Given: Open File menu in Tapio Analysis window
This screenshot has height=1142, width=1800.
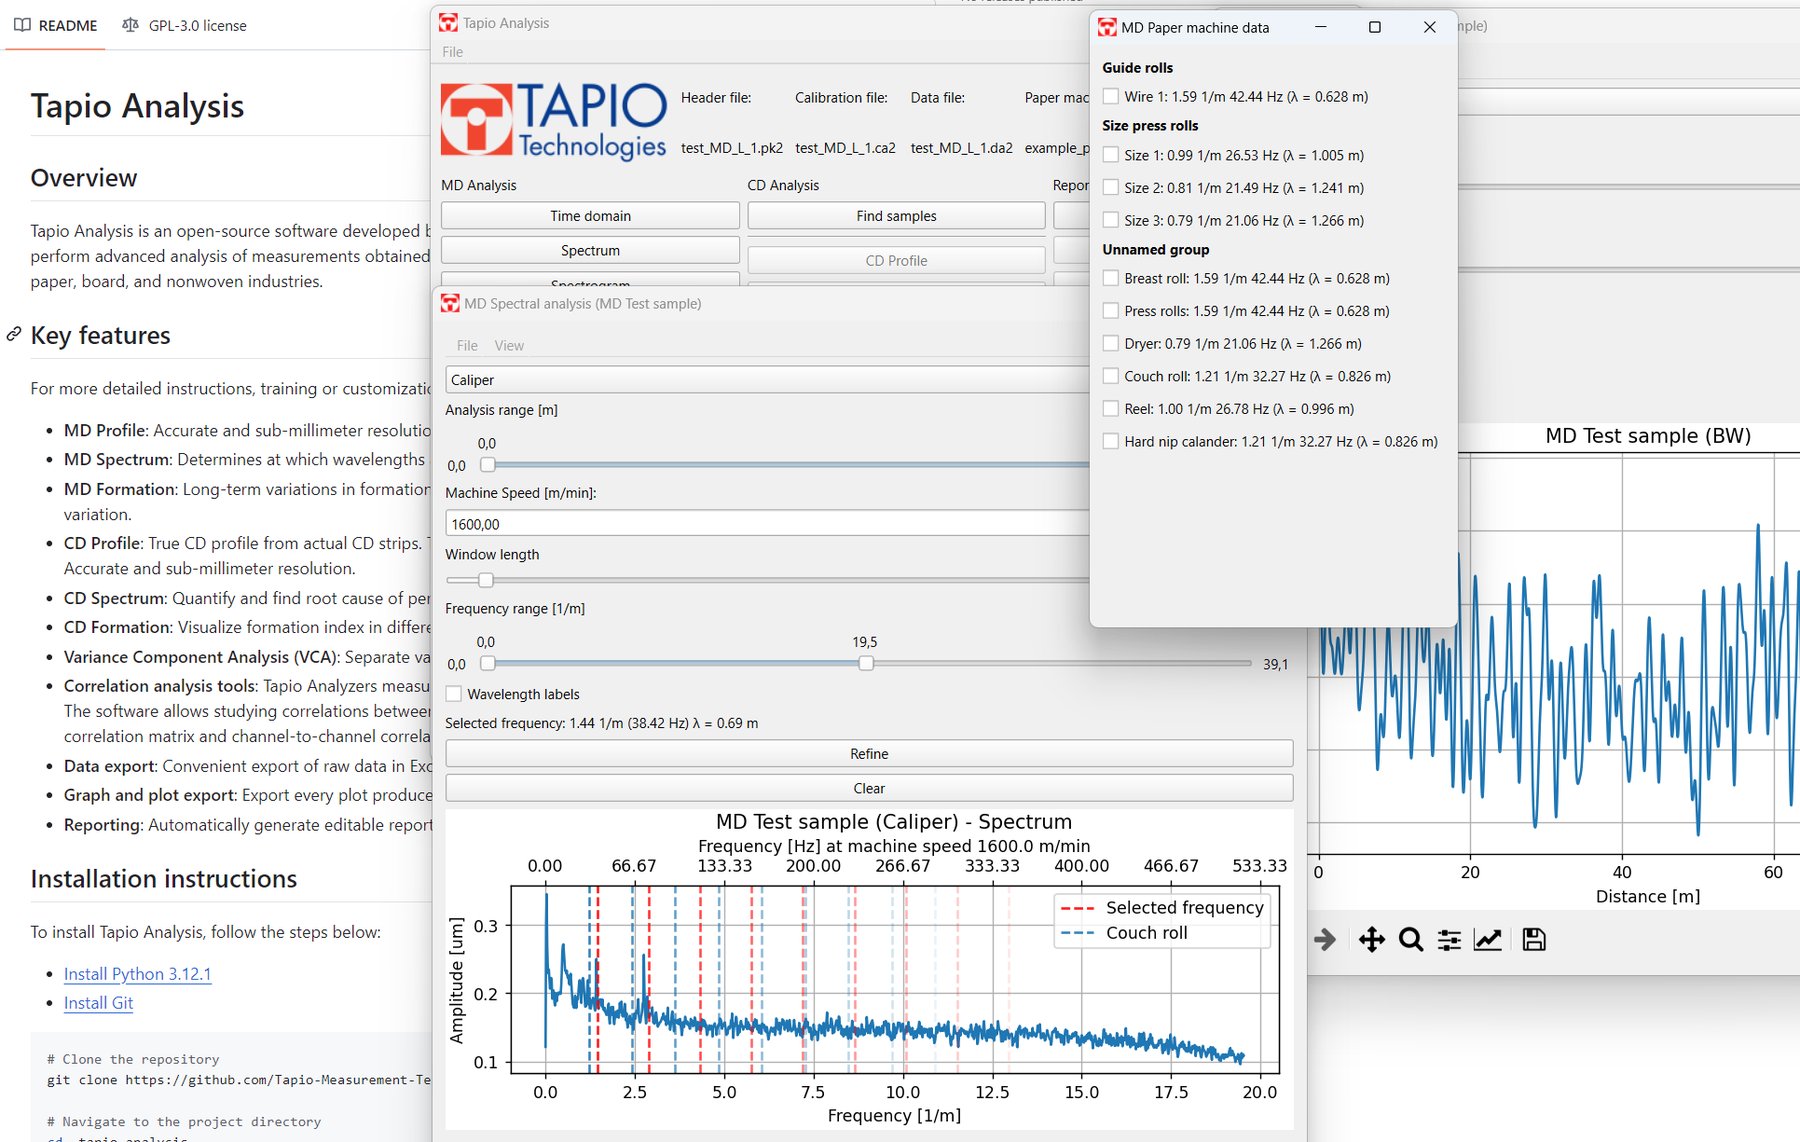Looking at the screenshot, I should 453,52.
